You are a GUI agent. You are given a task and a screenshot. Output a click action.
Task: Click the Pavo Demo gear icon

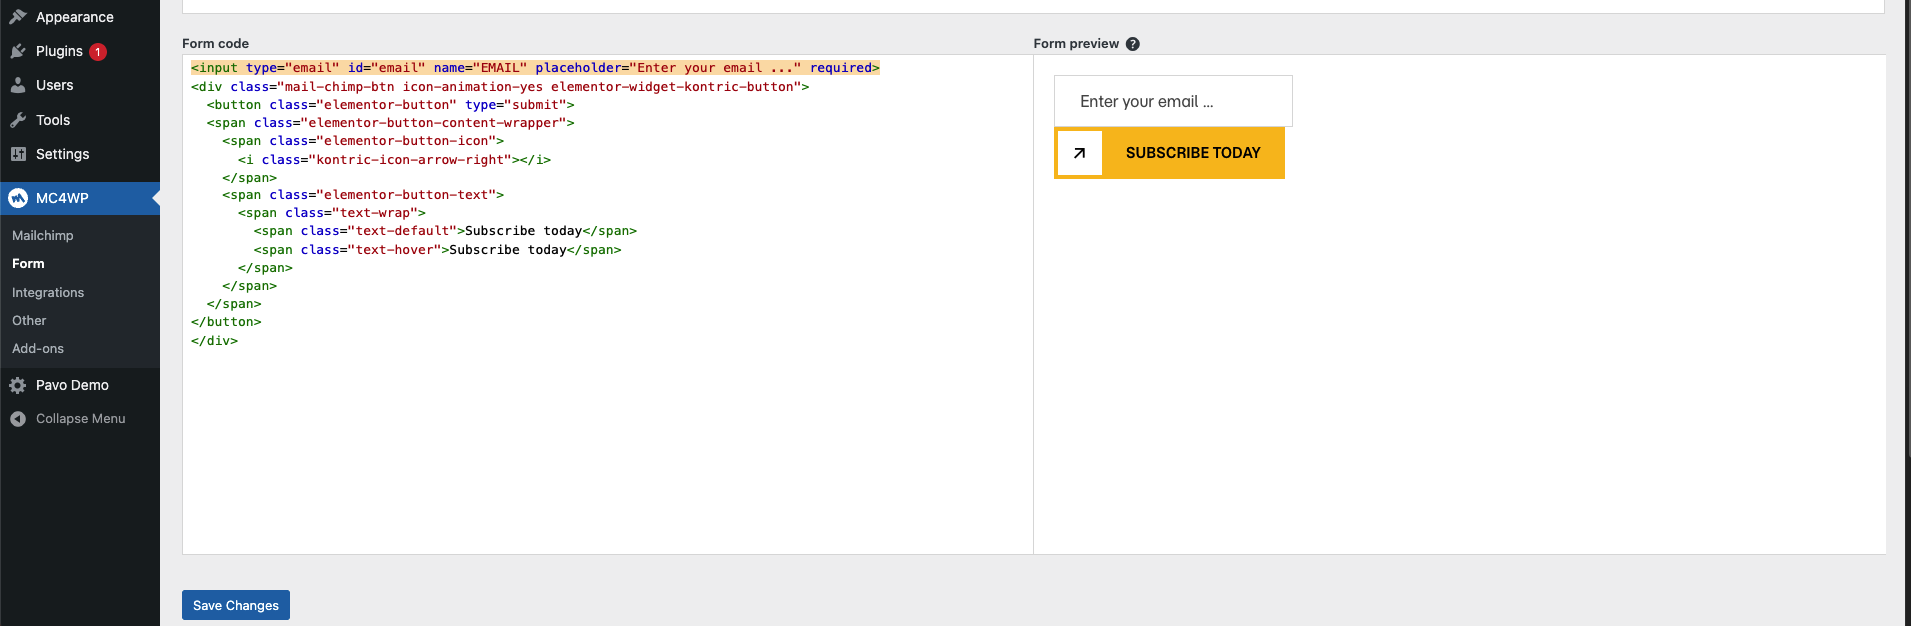point(18,385)
